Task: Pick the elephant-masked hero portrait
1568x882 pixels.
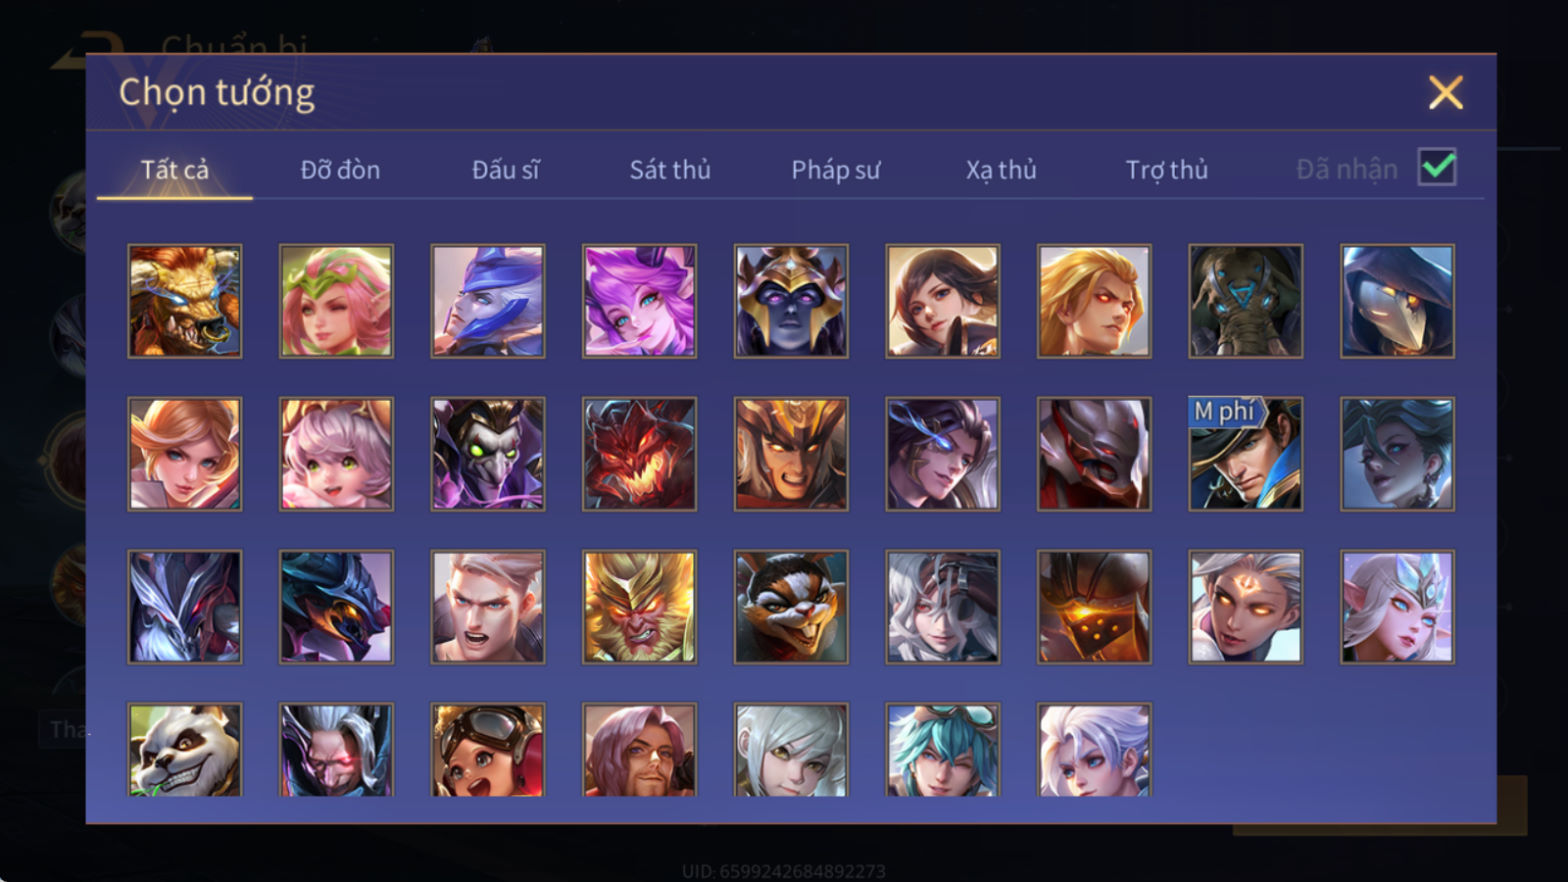Action: pos(1245,301)
